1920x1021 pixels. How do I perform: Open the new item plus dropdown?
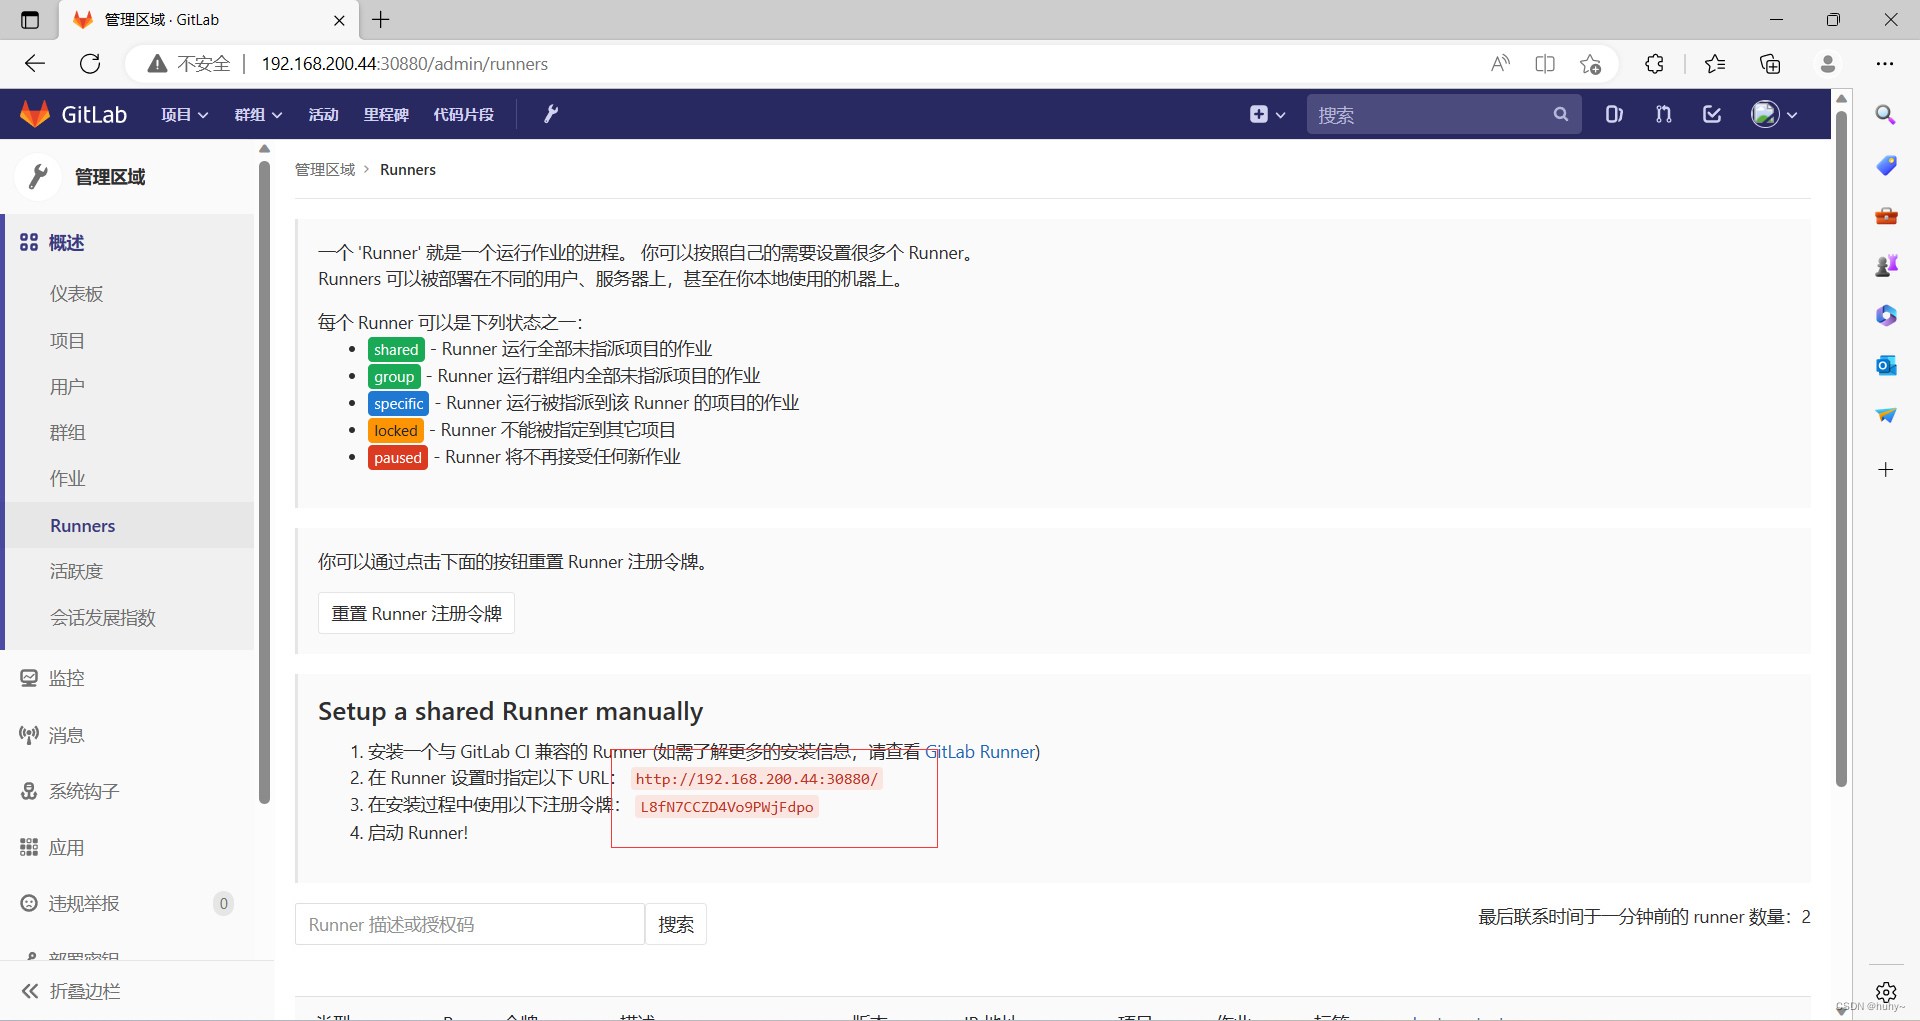(1267, 114)
